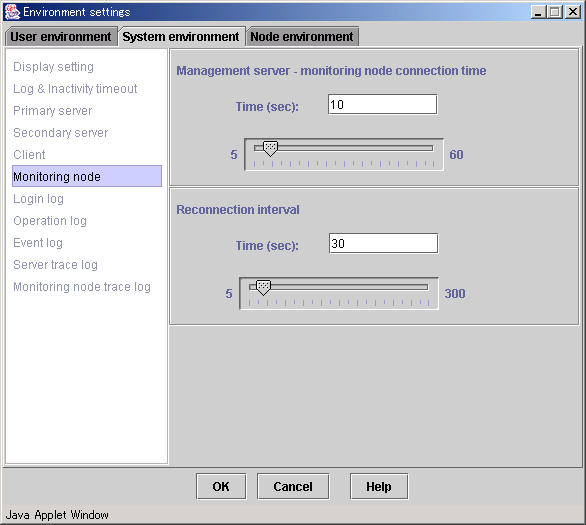Select Monitoring node trace log entry
The image size is (586, 525).
(x=82, y=287)
